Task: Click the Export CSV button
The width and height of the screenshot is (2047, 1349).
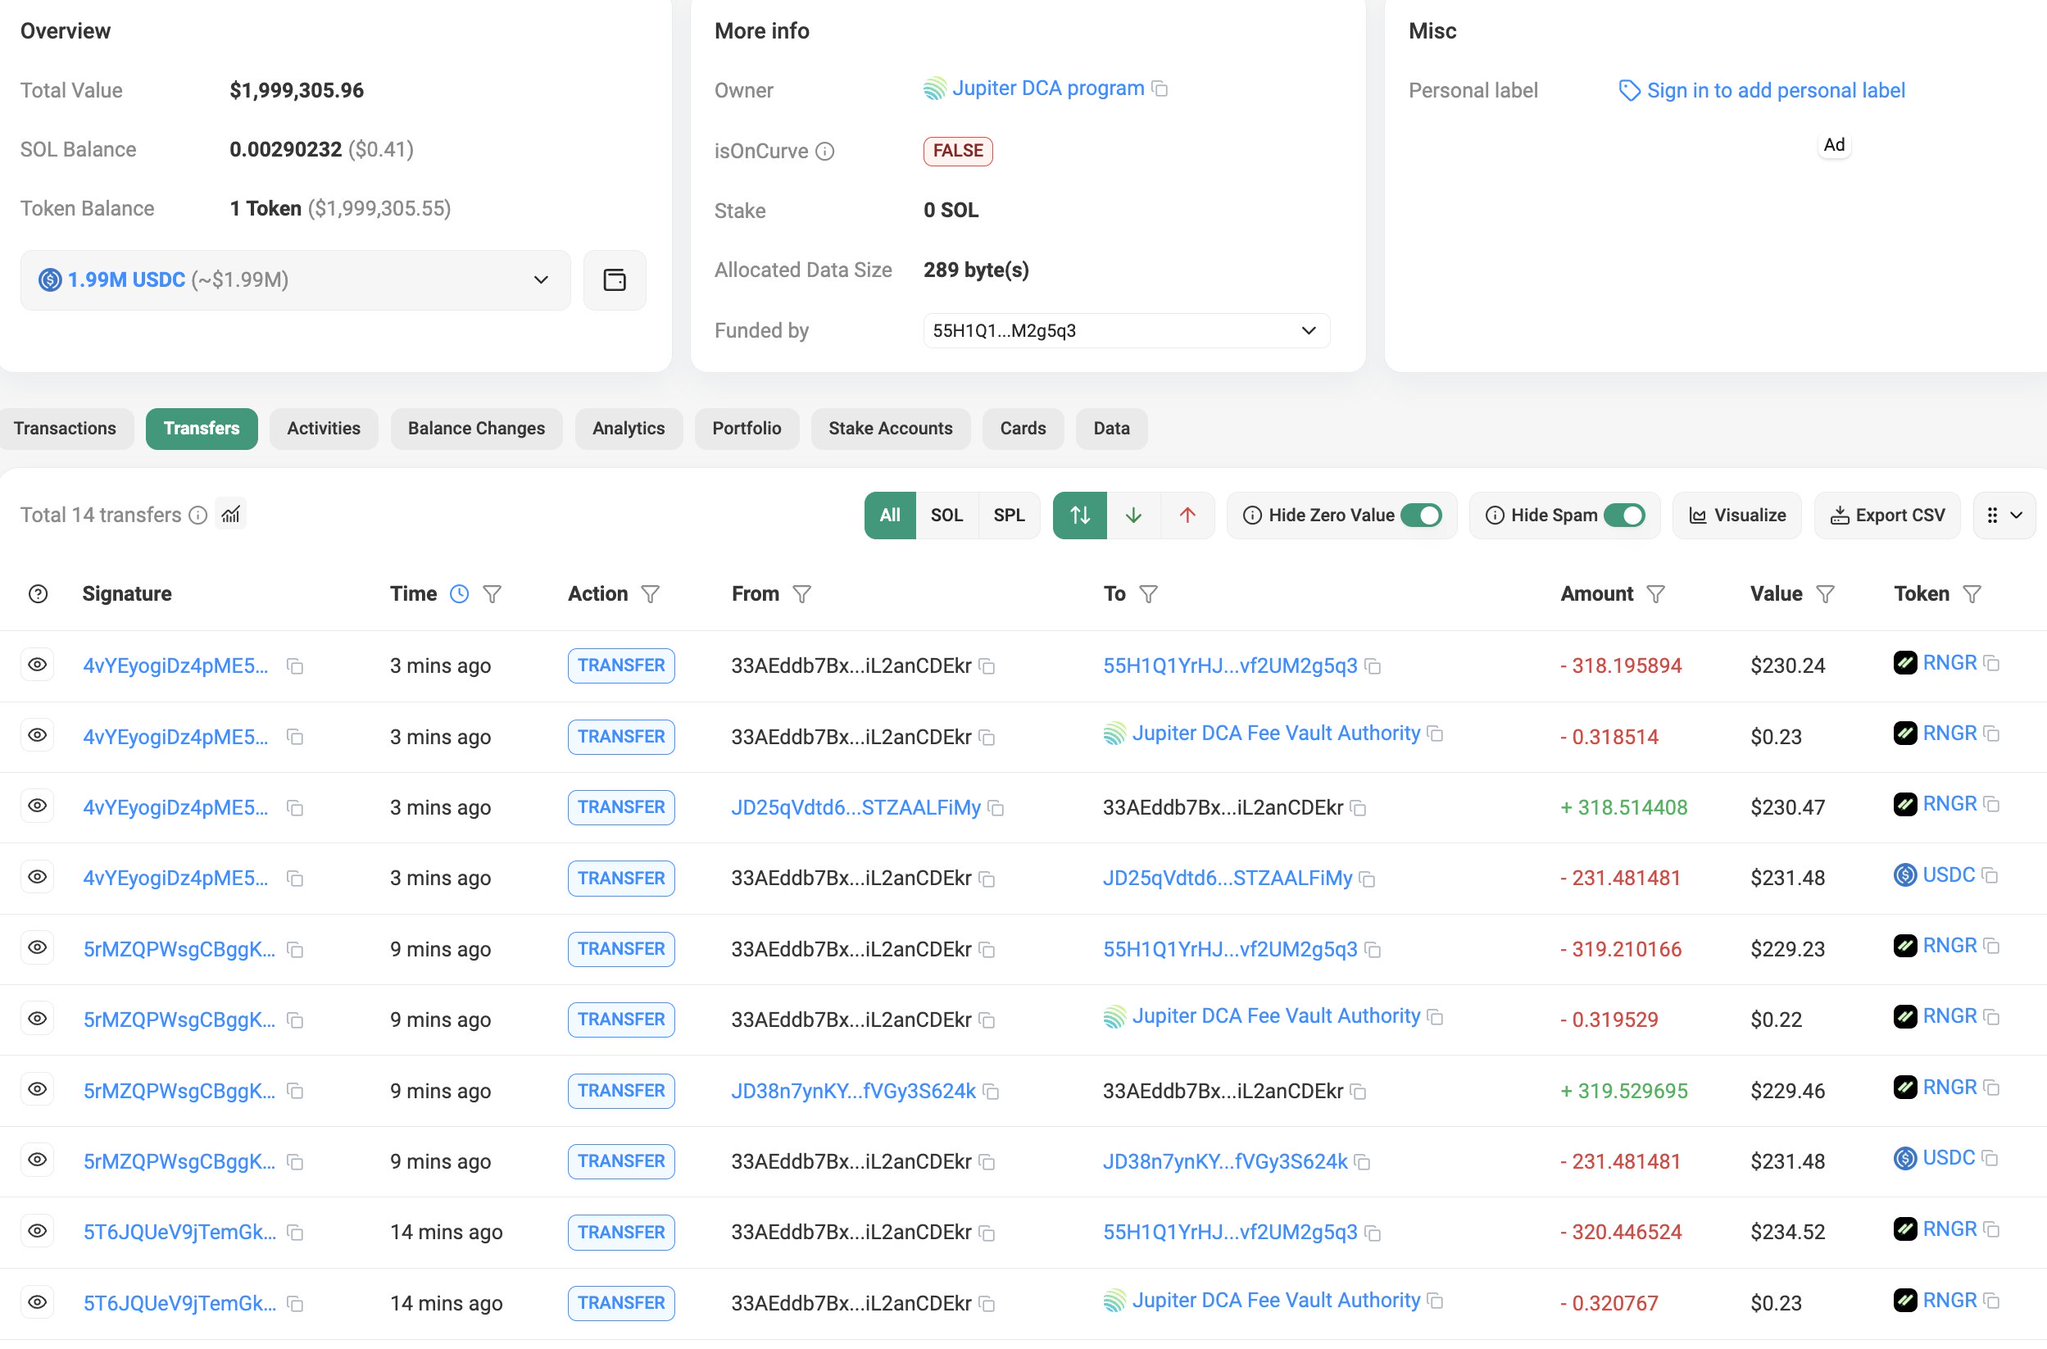Action: point(1887,515)
